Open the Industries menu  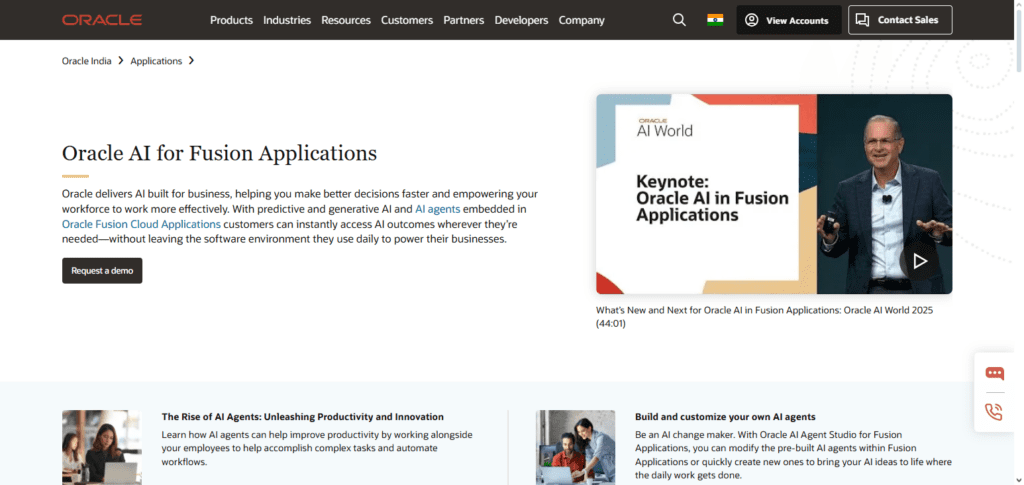point(287,20)
